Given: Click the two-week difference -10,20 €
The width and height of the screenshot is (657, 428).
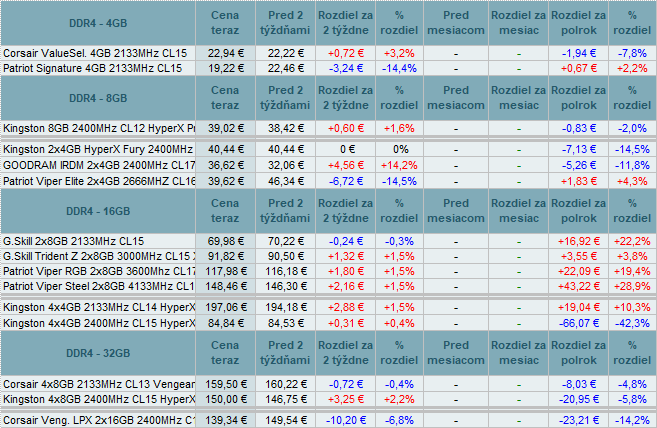Looking at the screenshot, I should click(346, 420).
